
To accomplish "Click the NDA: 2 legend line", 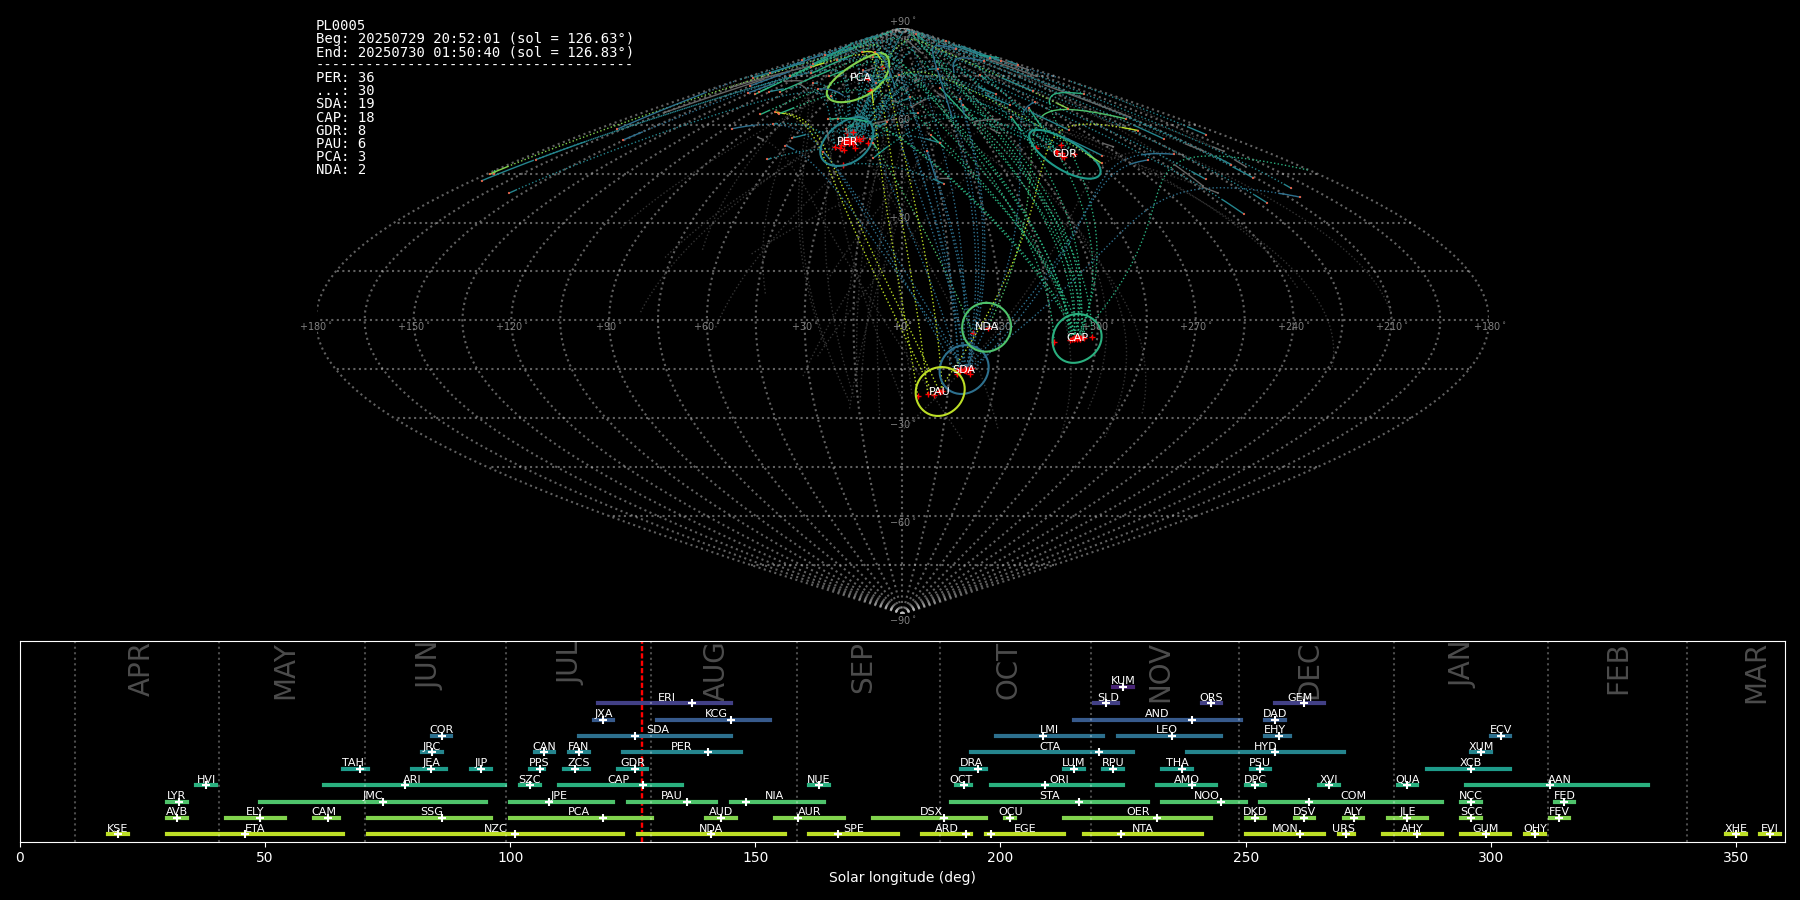I will [x=341, y=170].
